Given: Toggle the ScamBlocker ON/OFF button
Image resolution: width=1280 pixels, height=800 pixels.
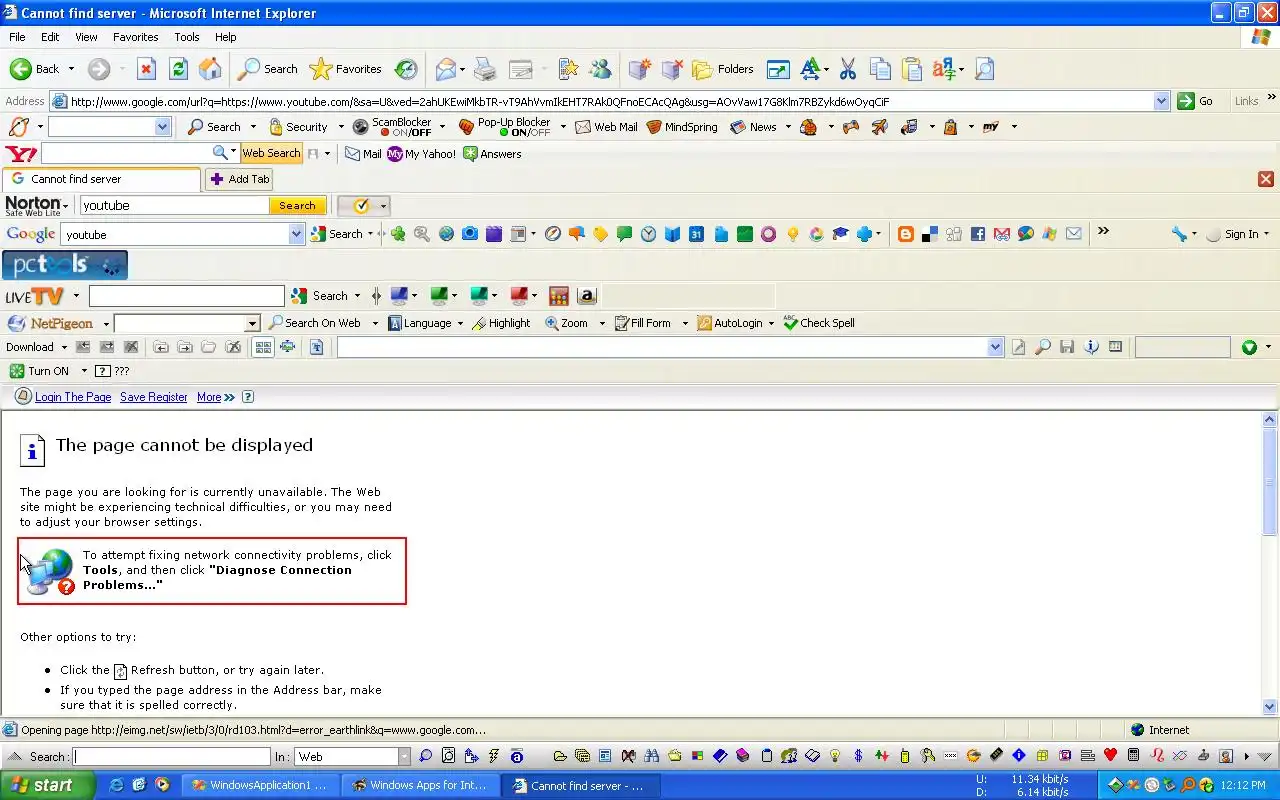Looking at the screenshot, I should [x=392, y=127].
